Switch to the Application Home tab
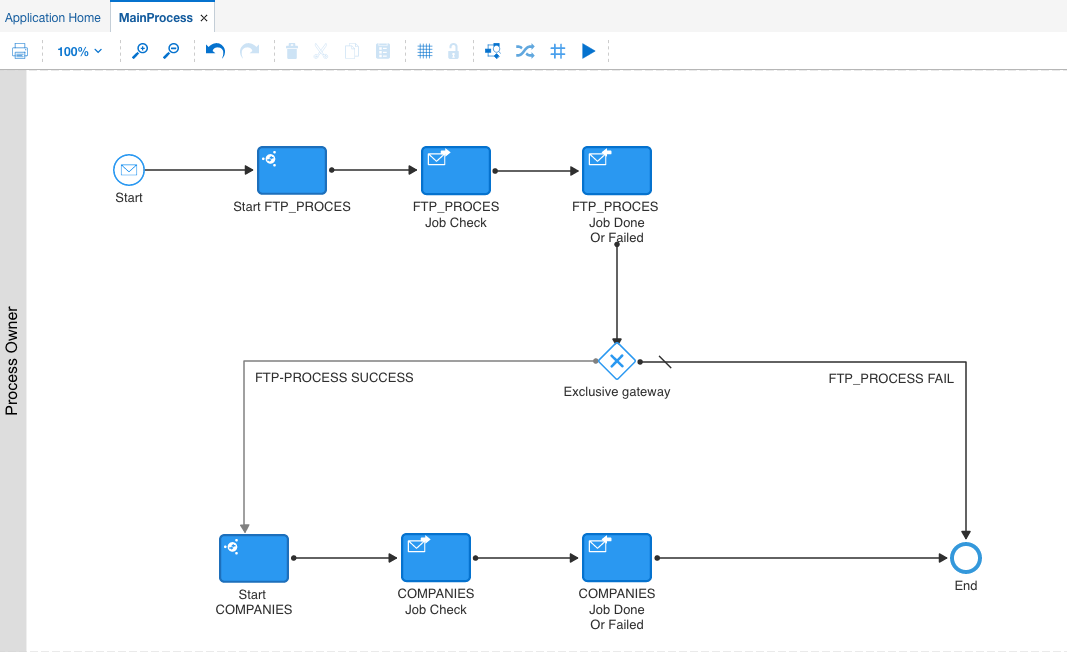The width and height of the screenshot is (1067, 652). pos(53,18)
